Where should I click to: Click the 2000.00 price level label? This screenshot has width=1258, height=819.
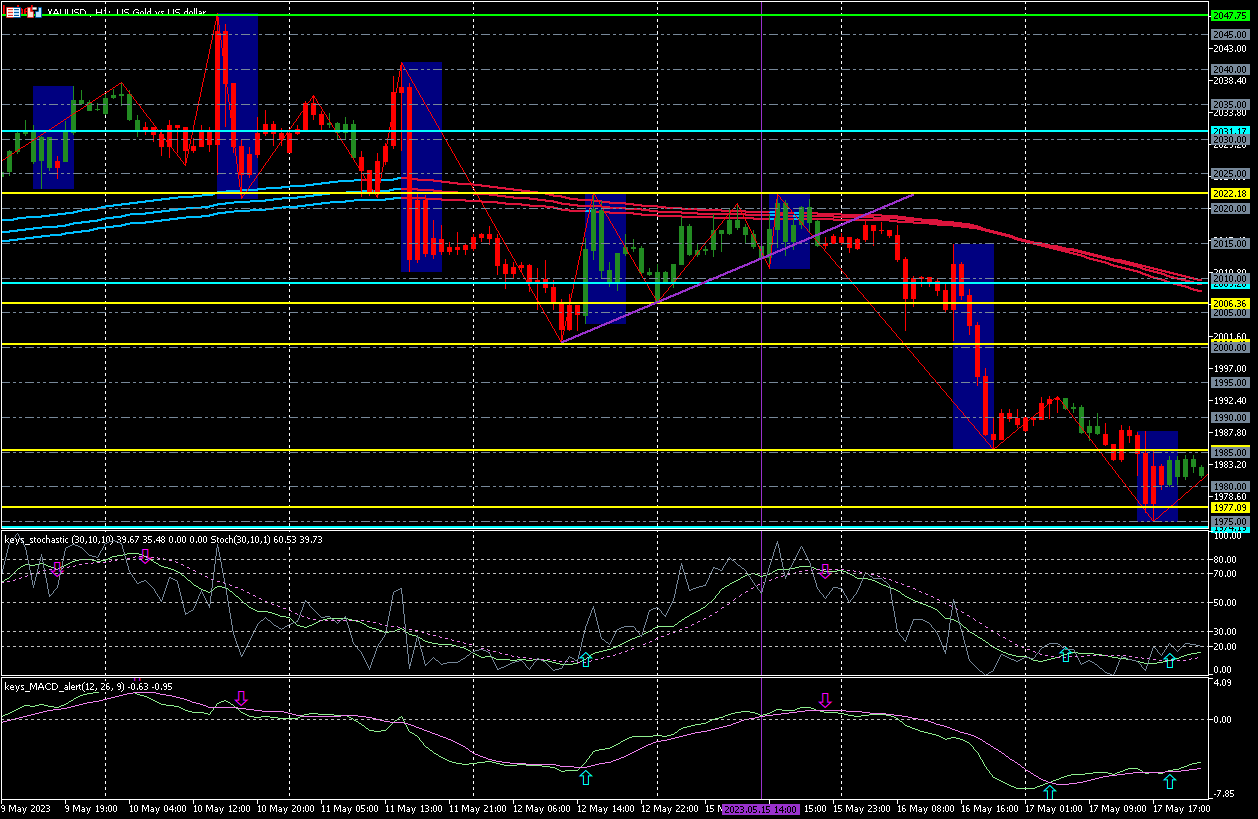(x=1228, y=347)
